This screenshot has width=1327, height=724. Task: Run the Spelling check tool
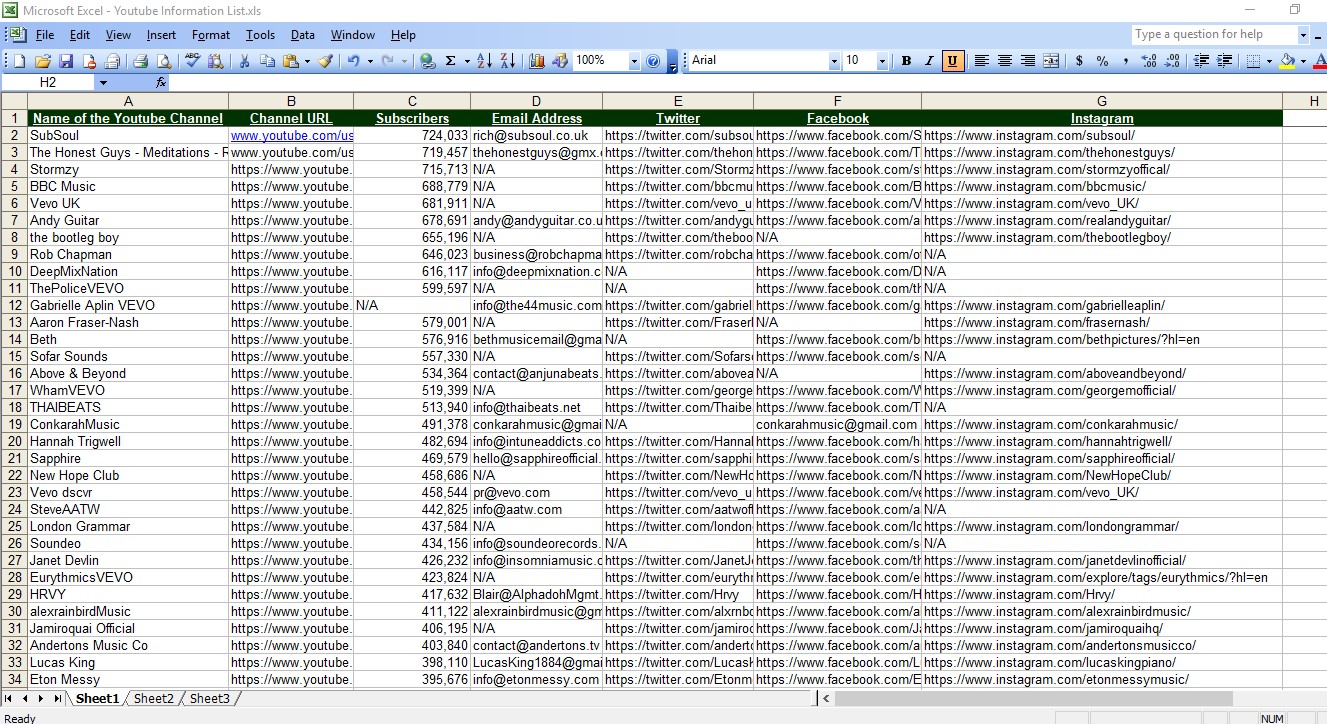193,61
